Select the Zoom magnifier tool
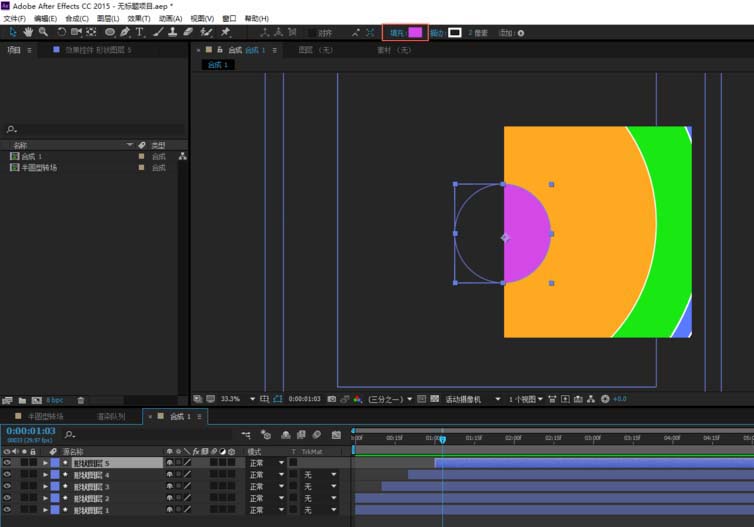Screen dimensions: 754x527 pyautogui.click(x=43, y=32)
